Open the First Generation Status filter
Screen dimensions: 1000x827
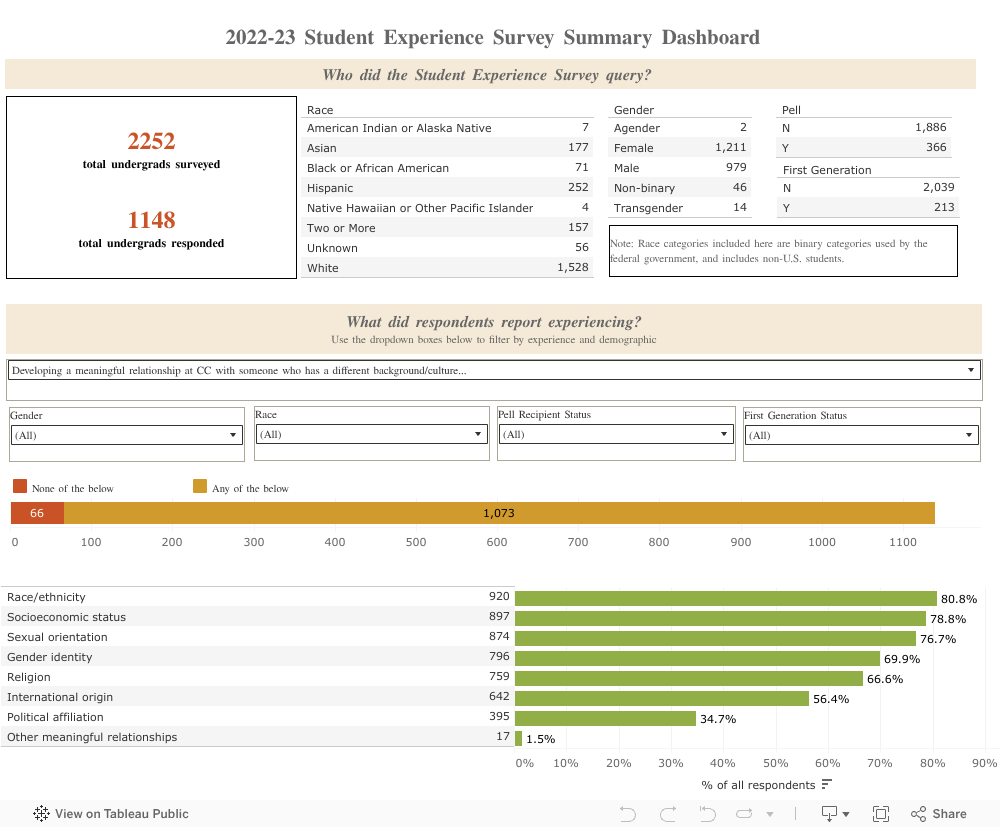(x=967, y=434)
